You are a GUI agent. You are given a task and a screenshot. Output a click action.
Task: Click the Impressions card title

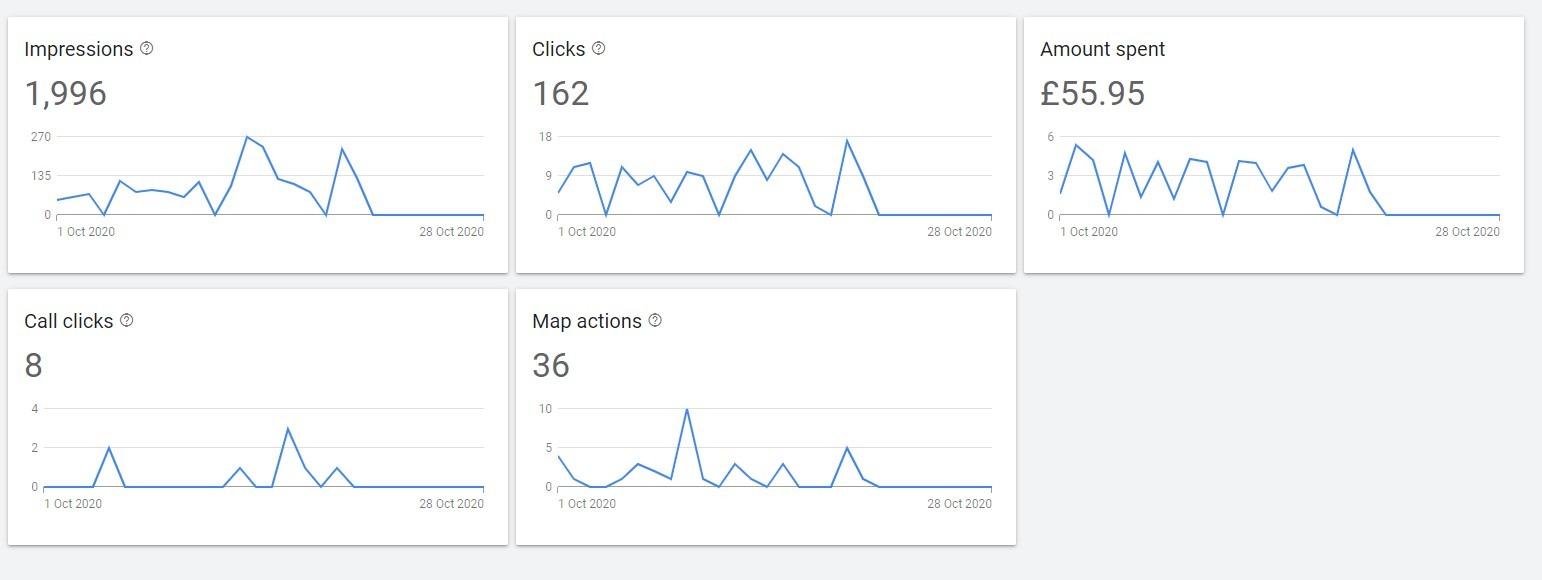click(x=78, y=49)
